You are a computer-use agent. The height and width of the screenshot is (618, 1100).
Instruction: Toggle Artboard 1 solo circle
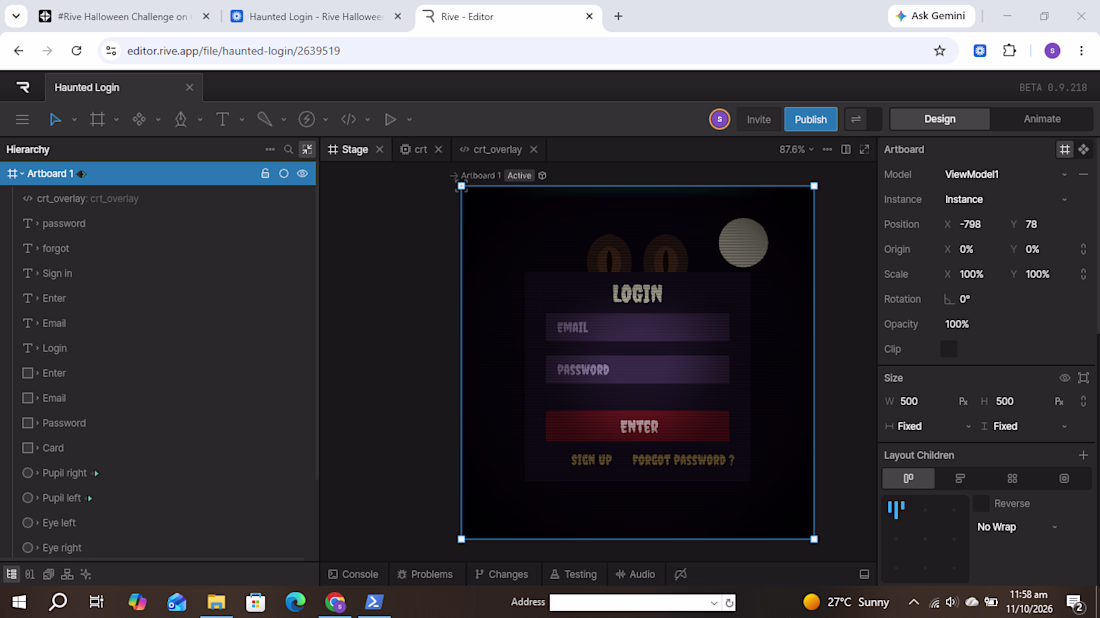(x=283, y=173)
